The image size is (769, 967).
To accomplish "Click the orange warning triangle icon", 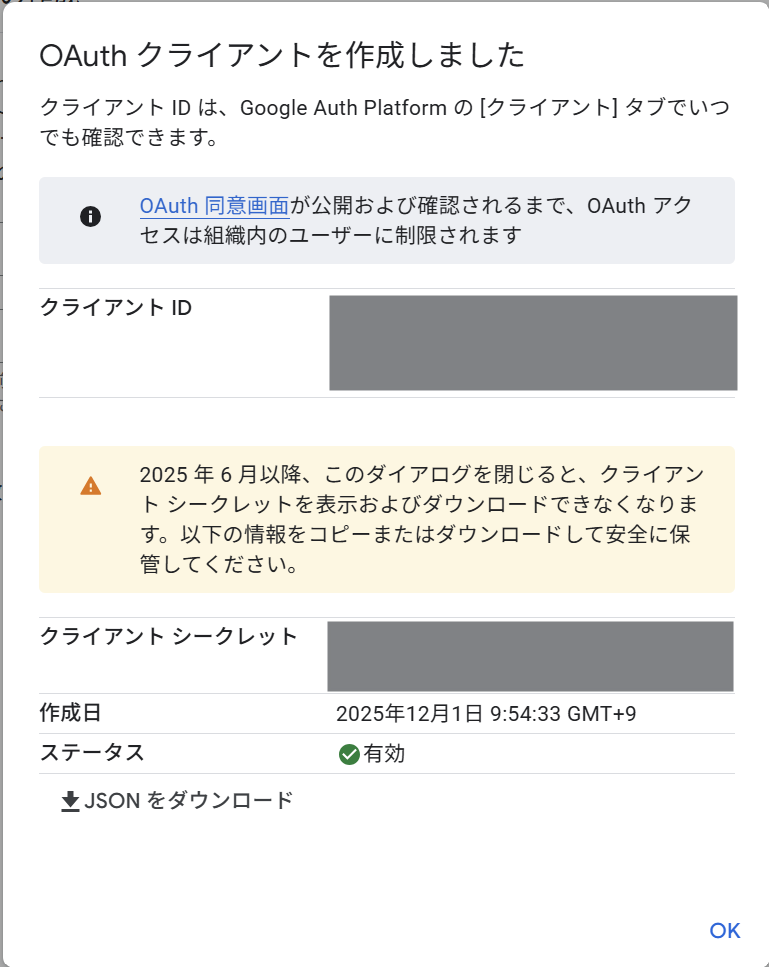I will (92, 485).
